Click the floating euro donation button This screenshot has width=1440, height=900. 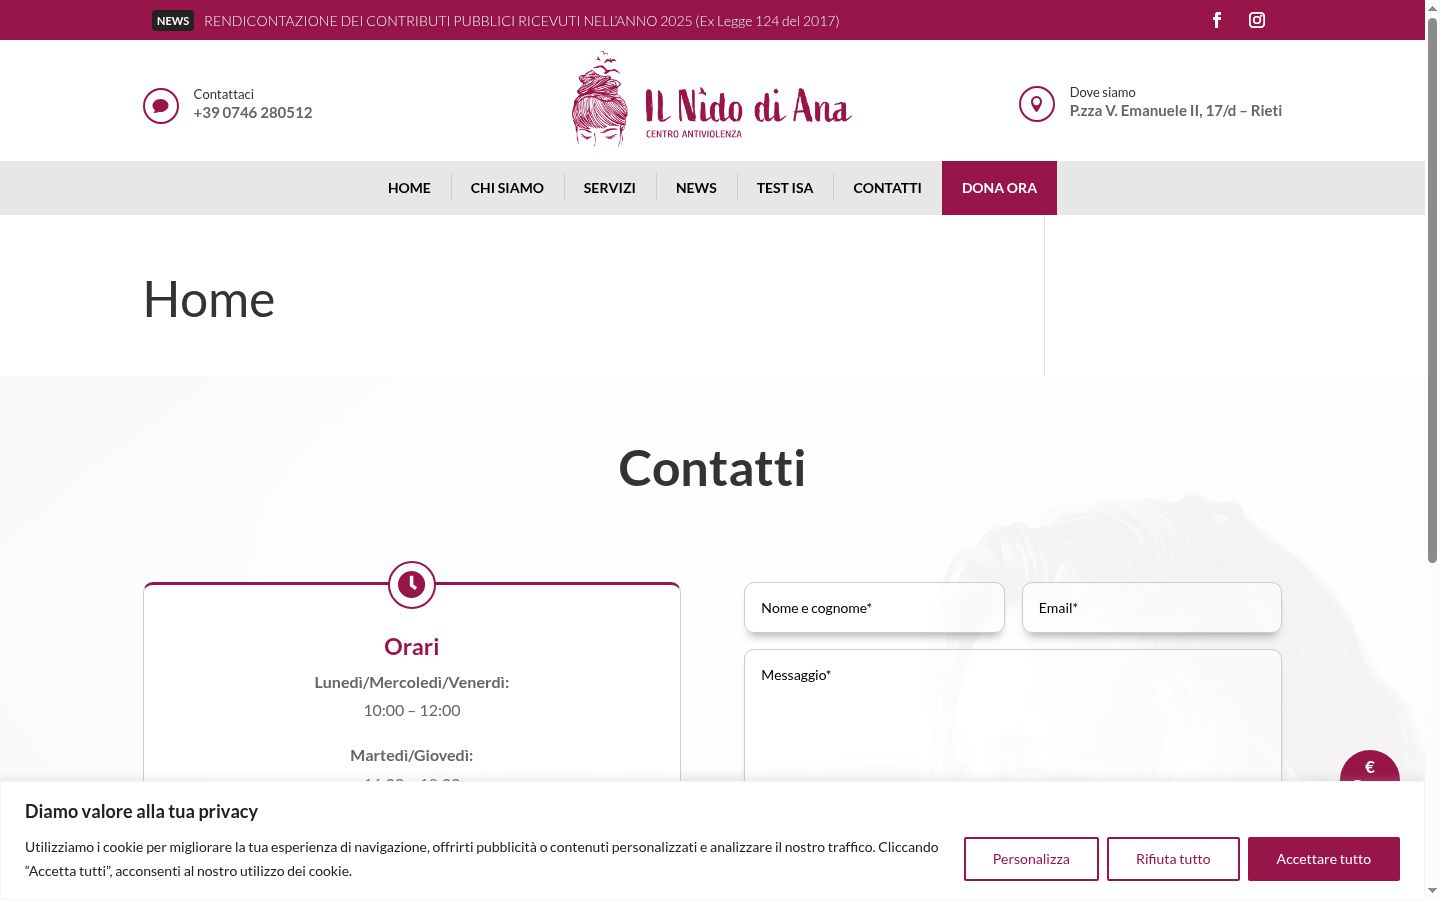tap(1370, 767)
